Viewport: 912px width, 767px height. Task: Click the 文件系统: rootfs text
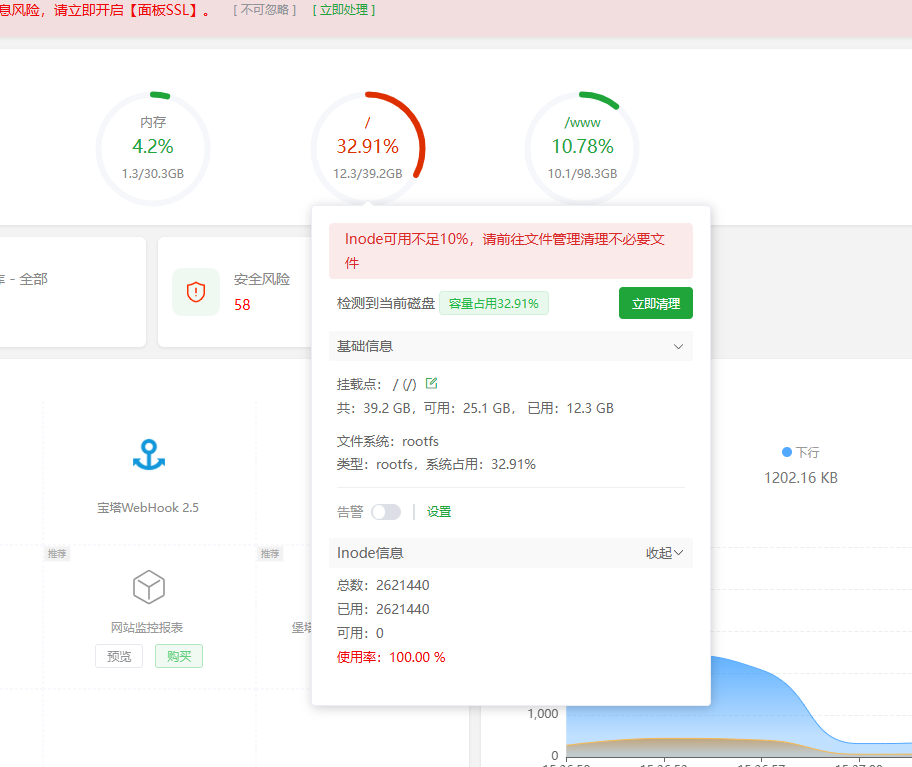click(x=388, y=441)
